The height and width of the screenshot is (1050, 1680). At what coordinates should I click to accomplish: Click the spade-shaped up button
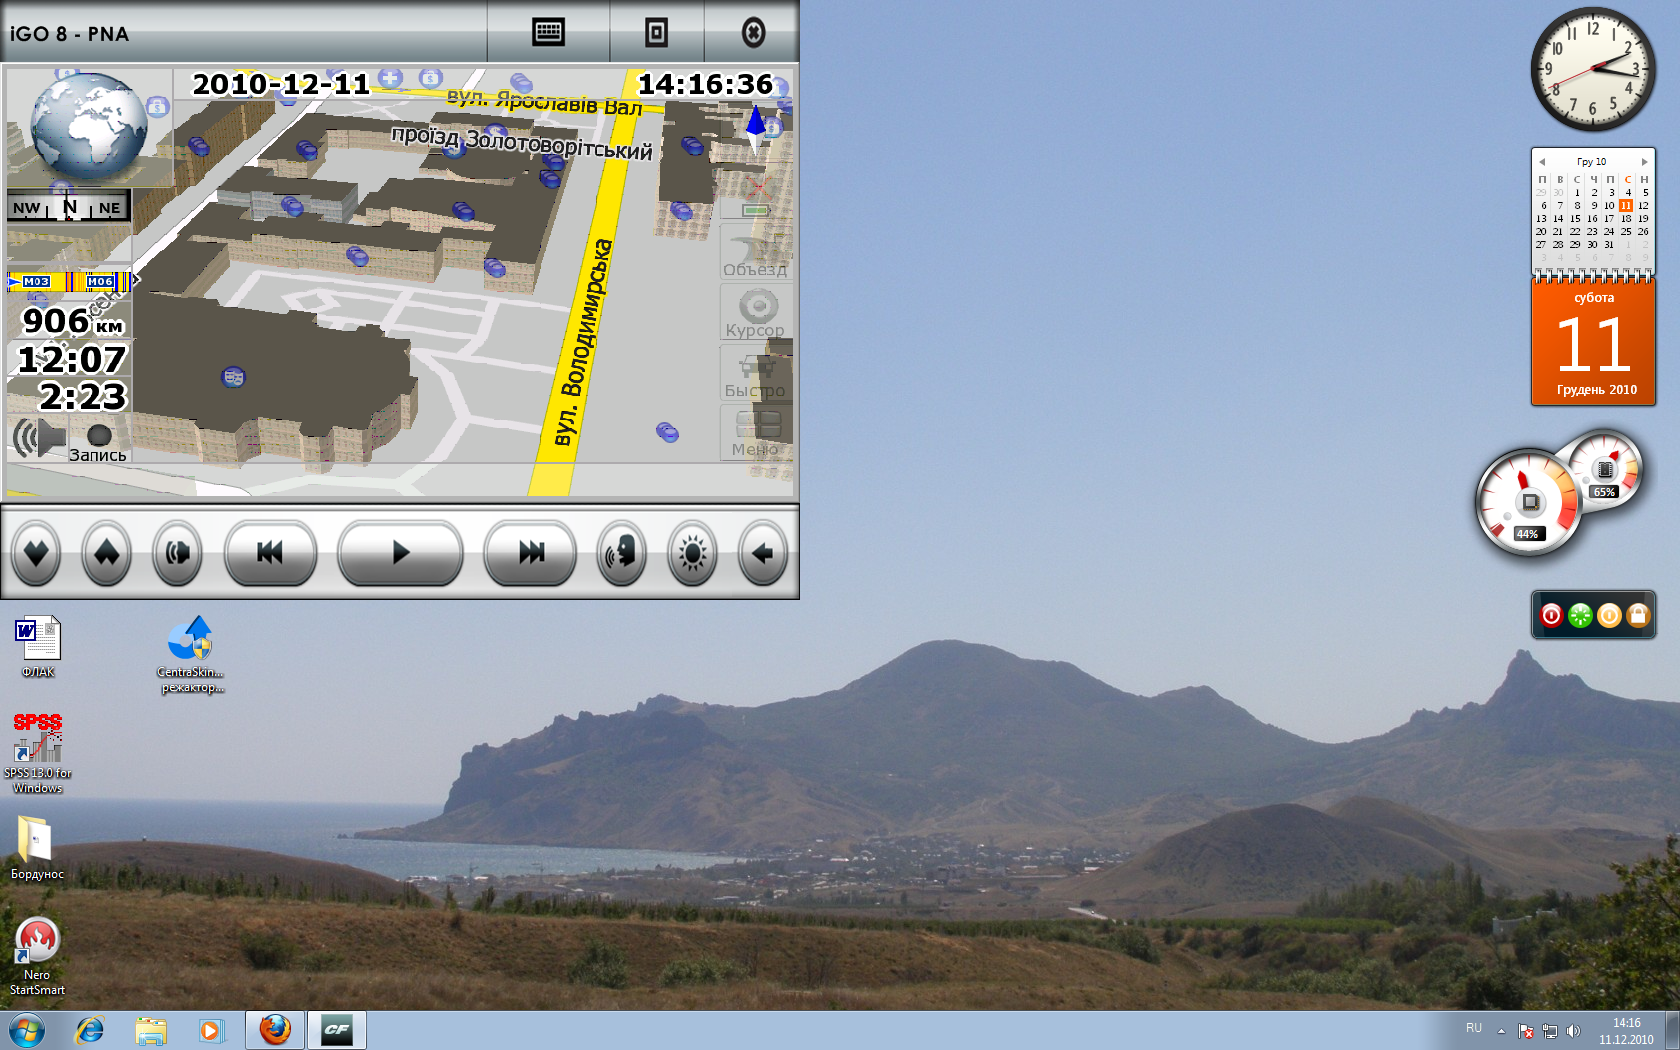(107, 553)
